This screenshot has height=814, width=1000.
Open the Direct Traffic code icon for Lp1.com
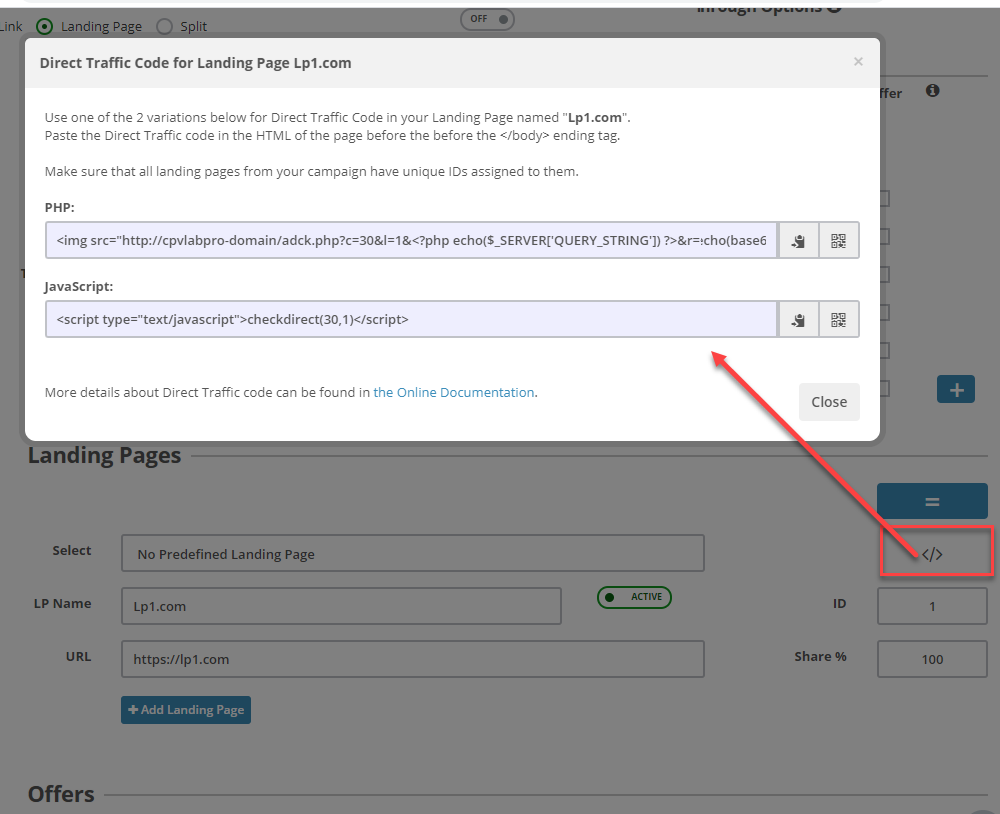tap(934, 551)
